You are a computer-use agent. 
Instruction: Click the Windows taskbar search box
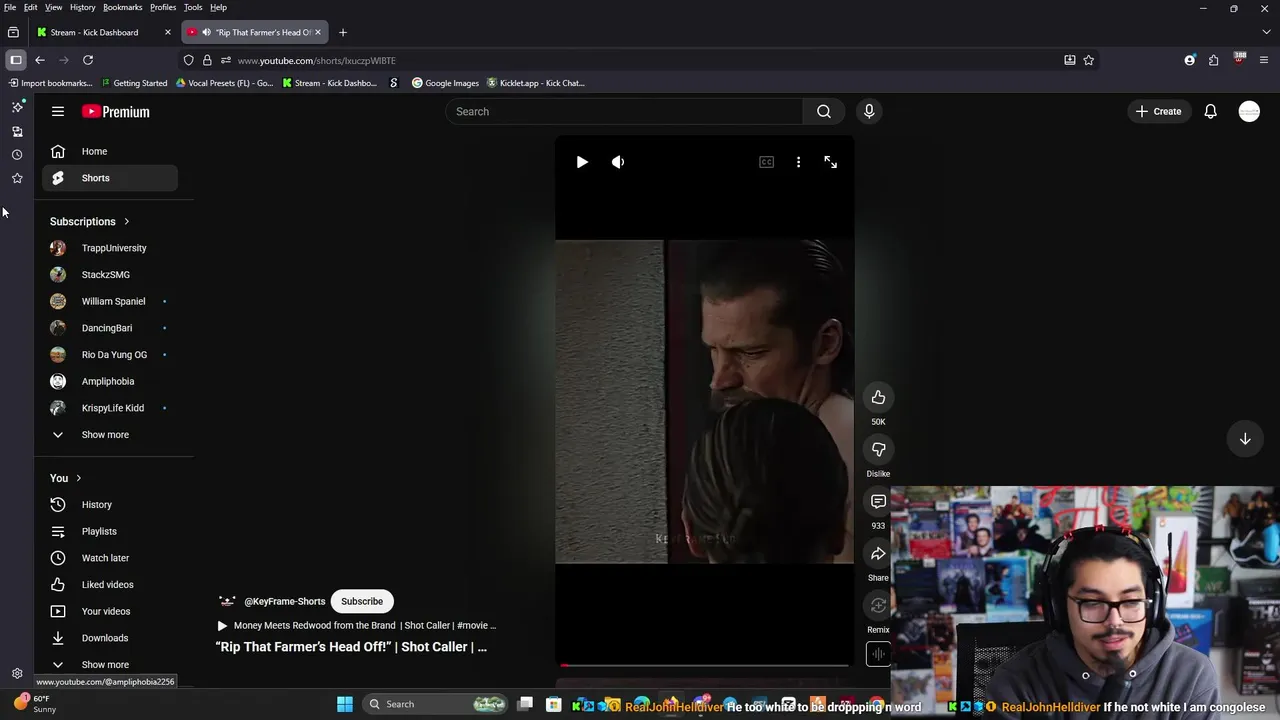(435, 704)
